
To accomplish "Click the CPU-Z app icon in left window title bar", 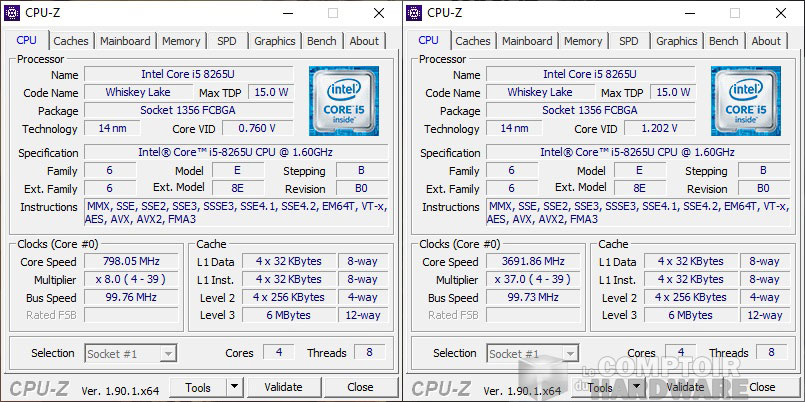I will click(x=11, y=13).
